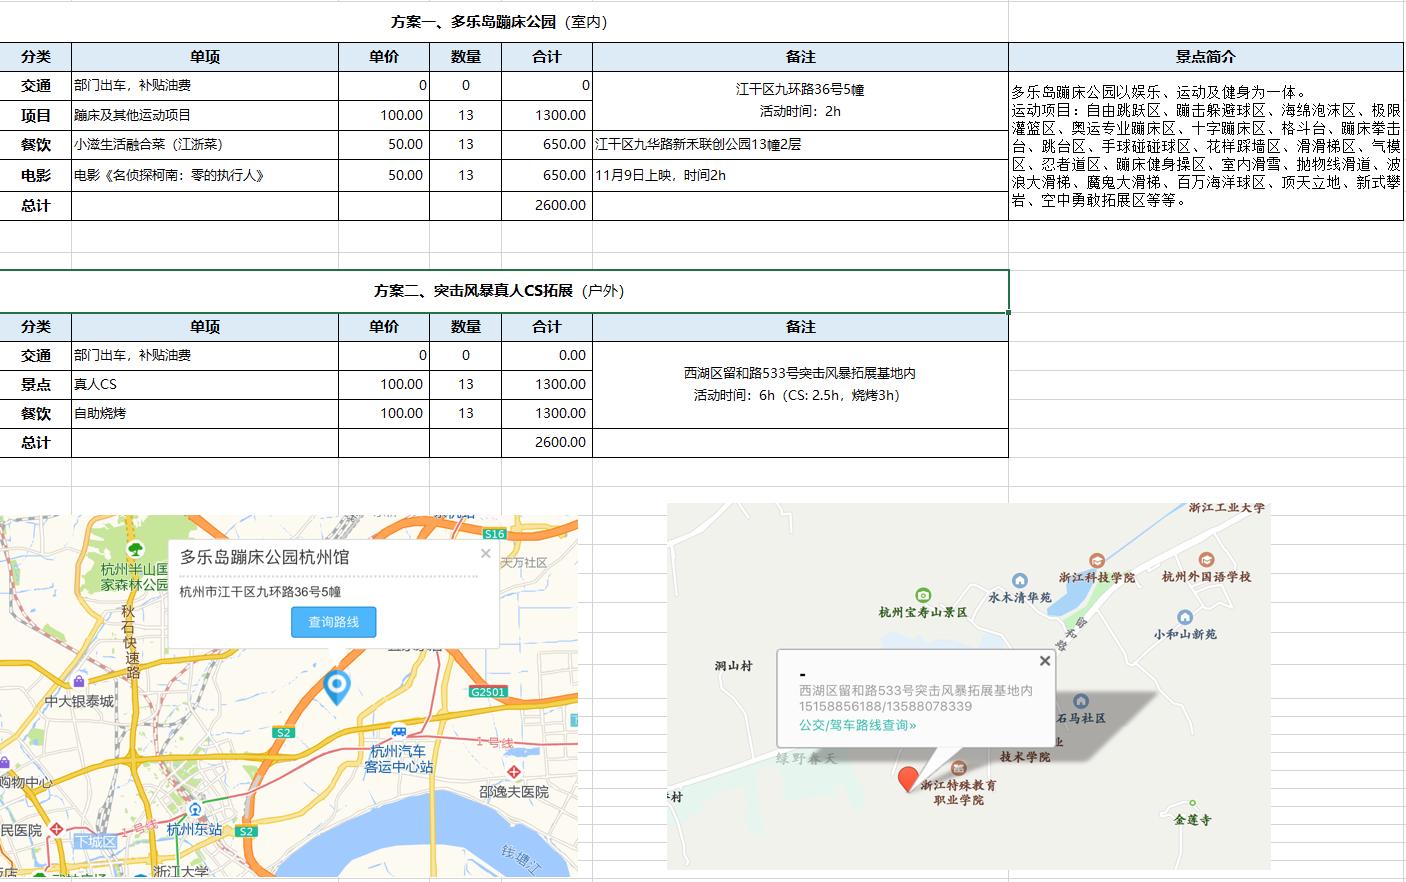Screen dimensions: 1406x882
Task: Click the 邵逸夫医院 hospital cross icon
Action: pyautogui.click(x=513, y=772)
